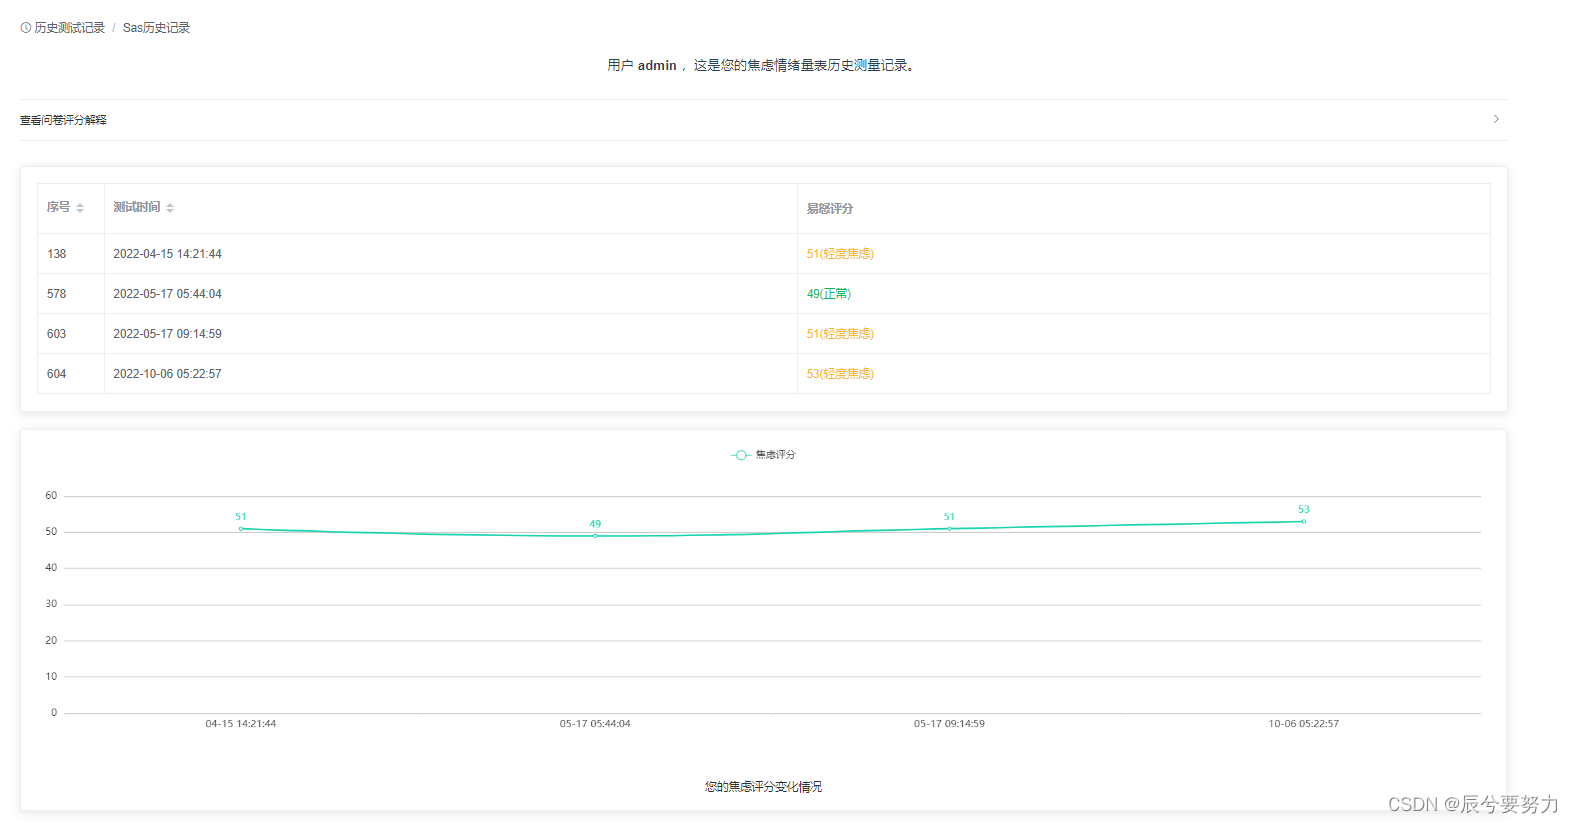Image resolution: width=1572 pixels, height=823 pixels.
Task: Click the 53(轻度焦虑) score cell
Action: click(840, 374)
